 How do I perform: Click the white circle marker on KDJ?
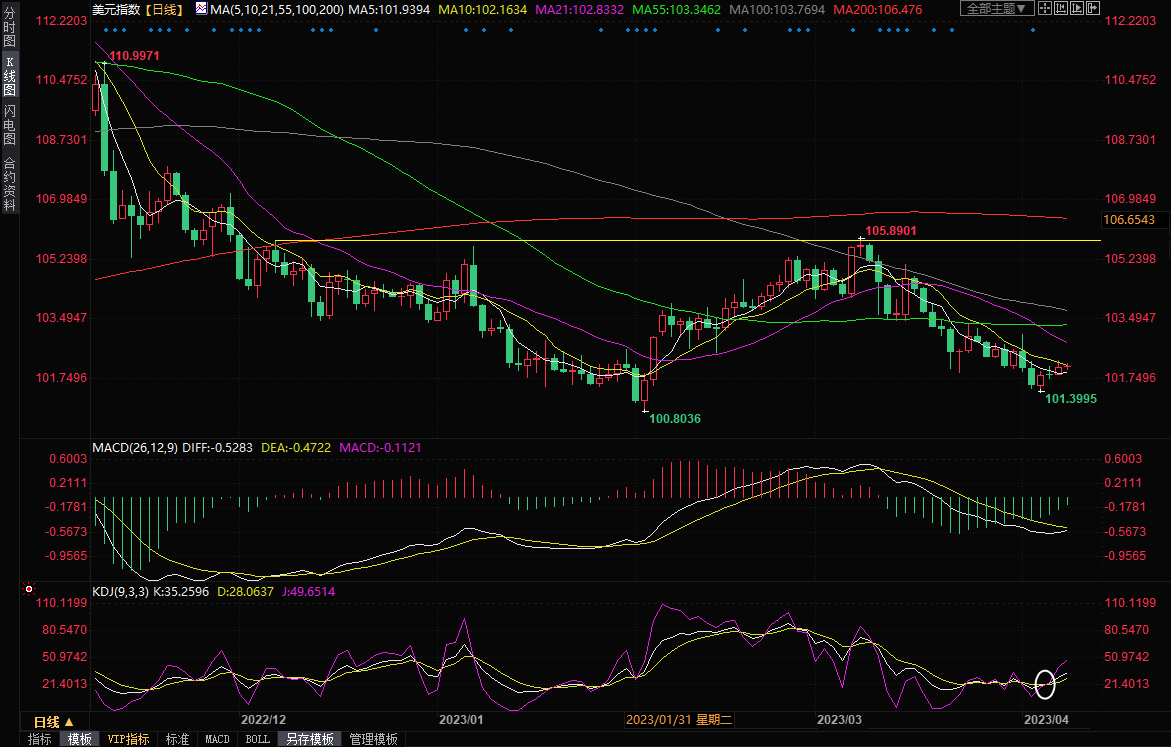1045,684
